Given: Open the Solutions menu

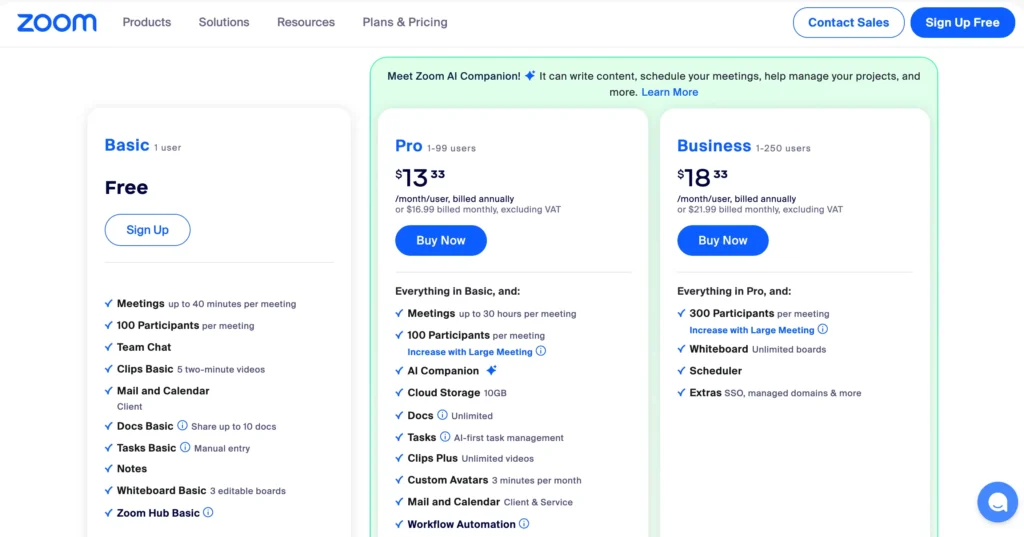Looking at the screenshot, I should coord(224,22).
